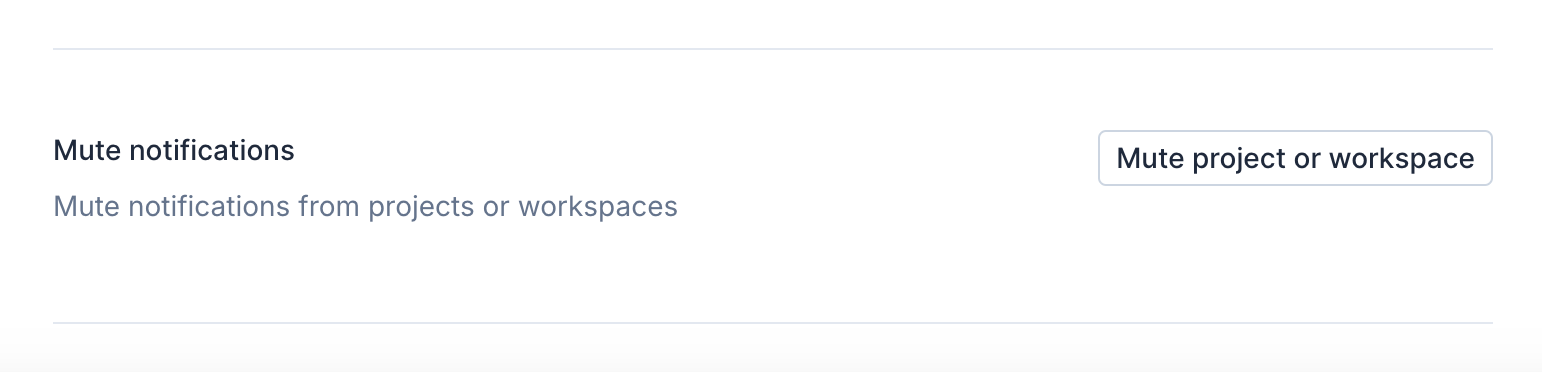Click the word 'Mute' in the button label
The image size is (1542, 372).
1150,158
